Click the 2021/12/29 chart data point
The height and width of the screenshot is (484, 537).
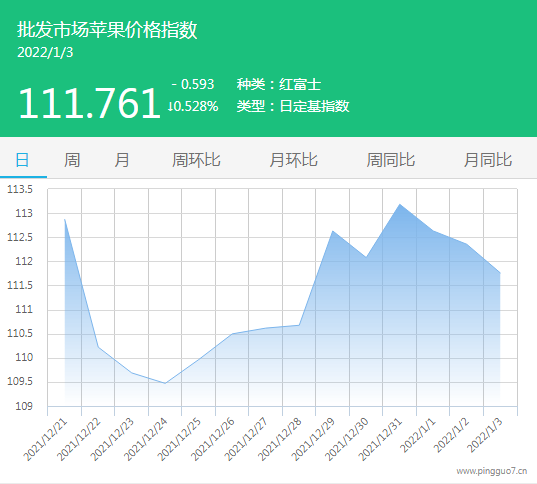[333, 231]
